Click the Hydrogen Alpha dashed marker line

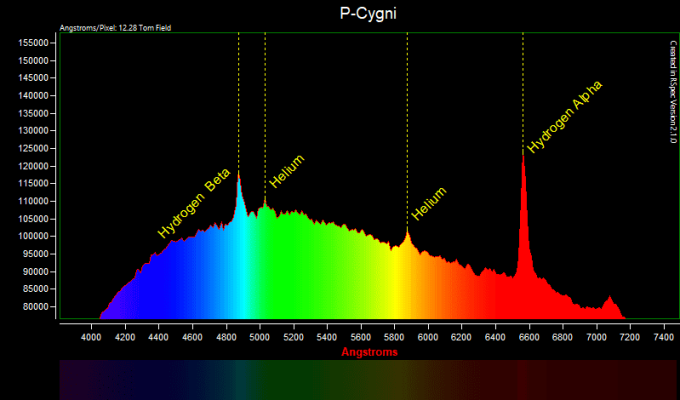[x=523, y=90]
